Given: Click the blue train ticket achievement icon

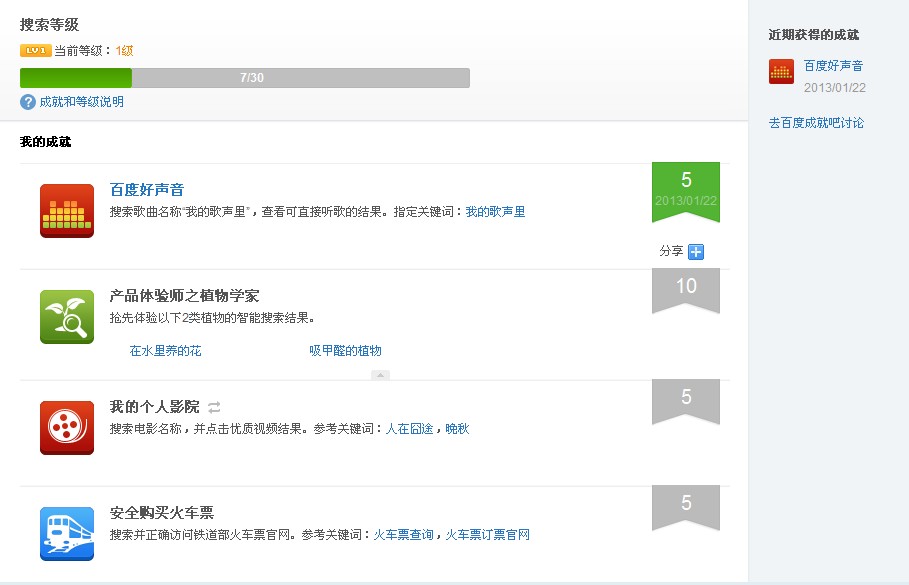Looking at the screenshot, I should coord(67,533).
